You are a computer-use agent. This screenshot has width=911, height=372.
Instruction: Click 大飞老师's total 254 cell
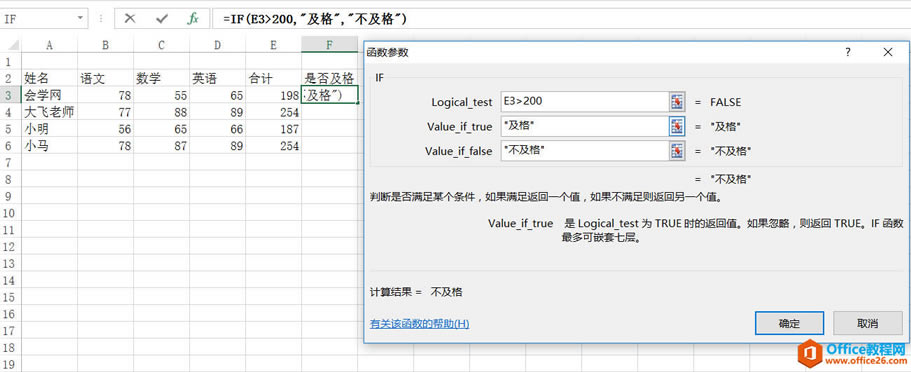pos(273,112)
